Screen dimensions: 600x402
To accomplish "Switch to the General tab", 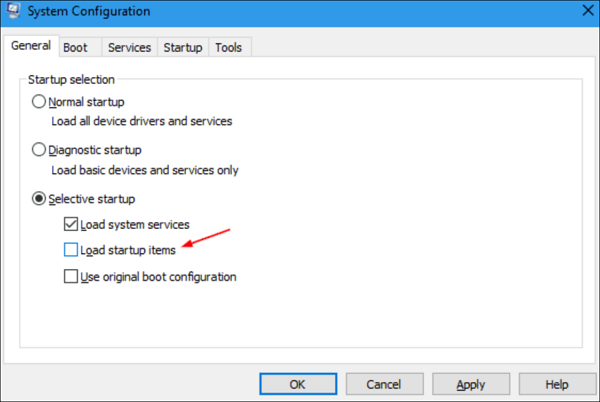I will pos(30,46).
